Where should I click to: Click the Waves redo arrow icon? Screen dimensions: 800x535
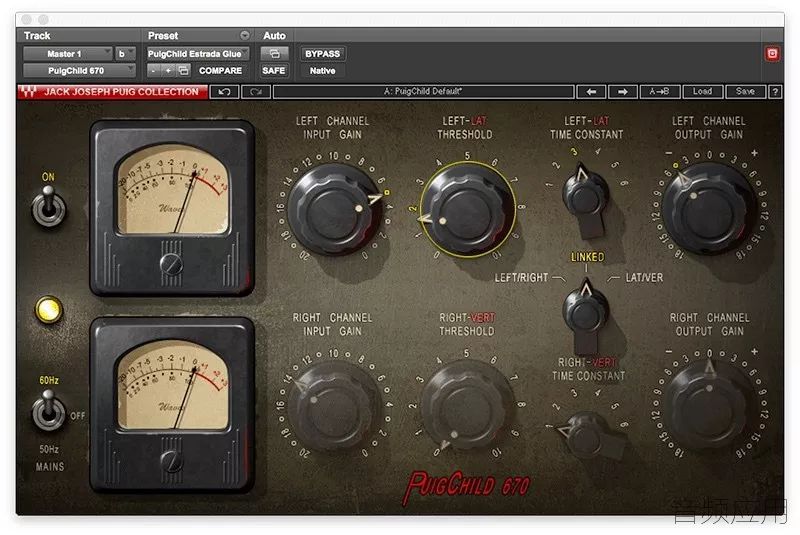point(256,92)
